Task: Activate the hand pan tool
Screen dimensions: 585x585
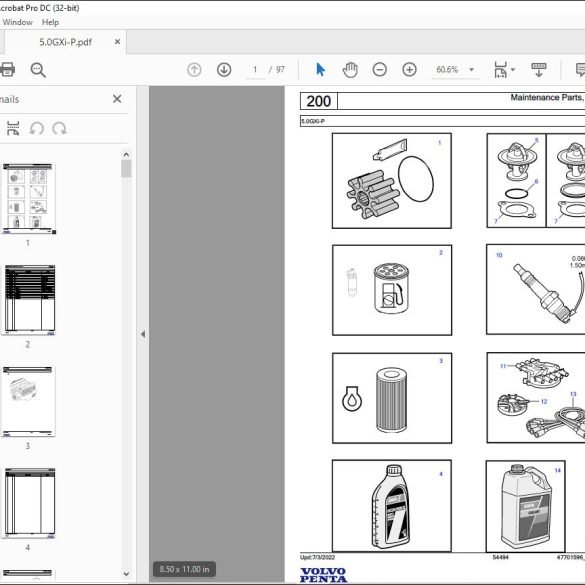Action: 350,70
